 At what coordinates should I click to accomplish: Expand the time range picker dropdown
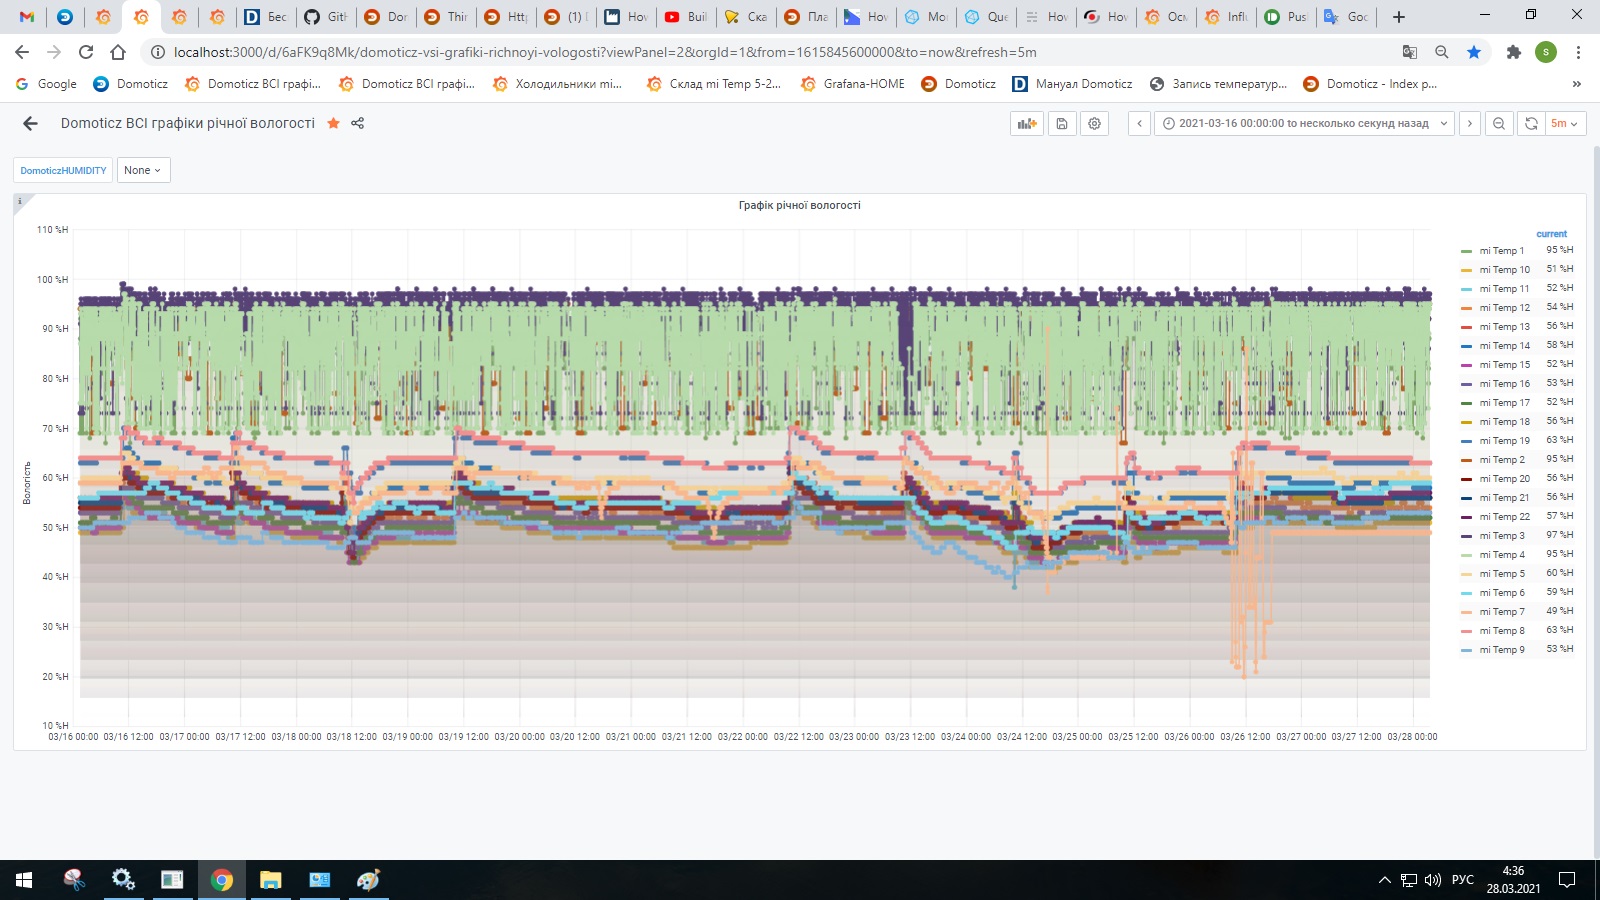pos(1443,123)
